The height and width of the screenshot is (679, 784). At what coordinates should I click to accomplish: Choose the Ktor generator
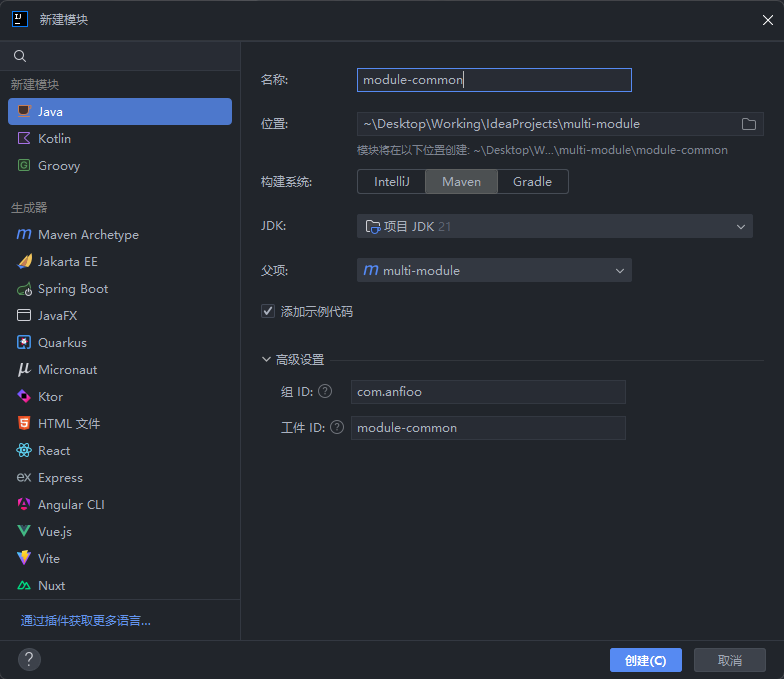[120, 396]
